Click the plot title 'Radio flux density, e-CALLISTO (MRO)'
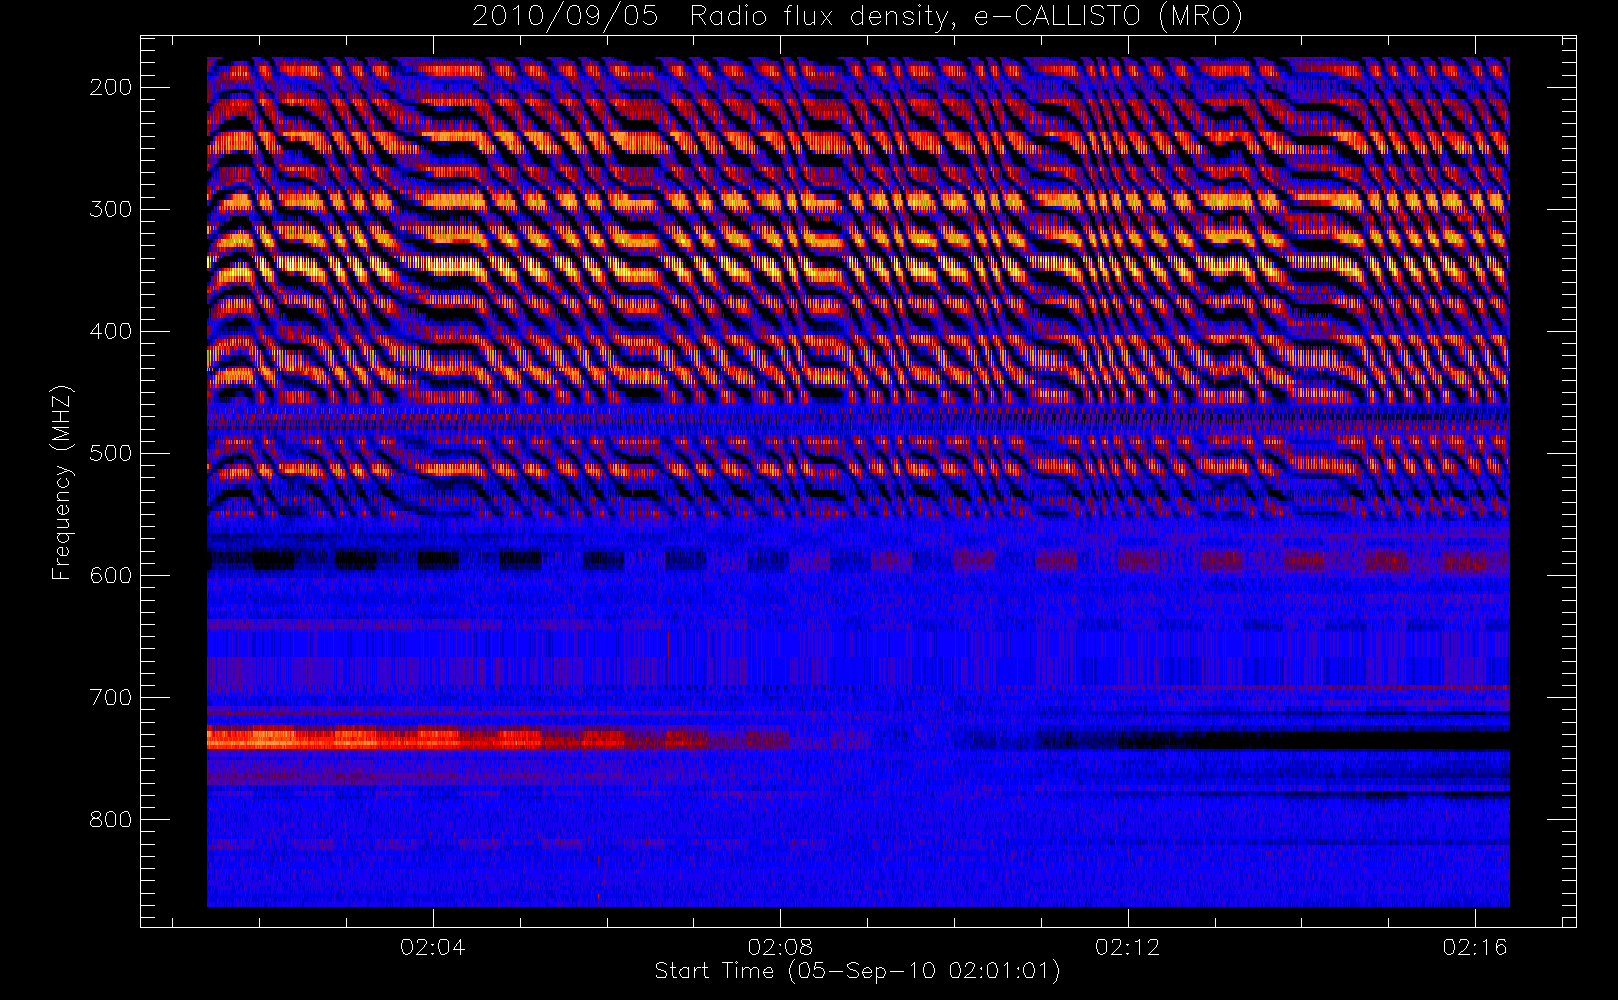Viewport: 1618px width, 1000px height. (966, 17)
